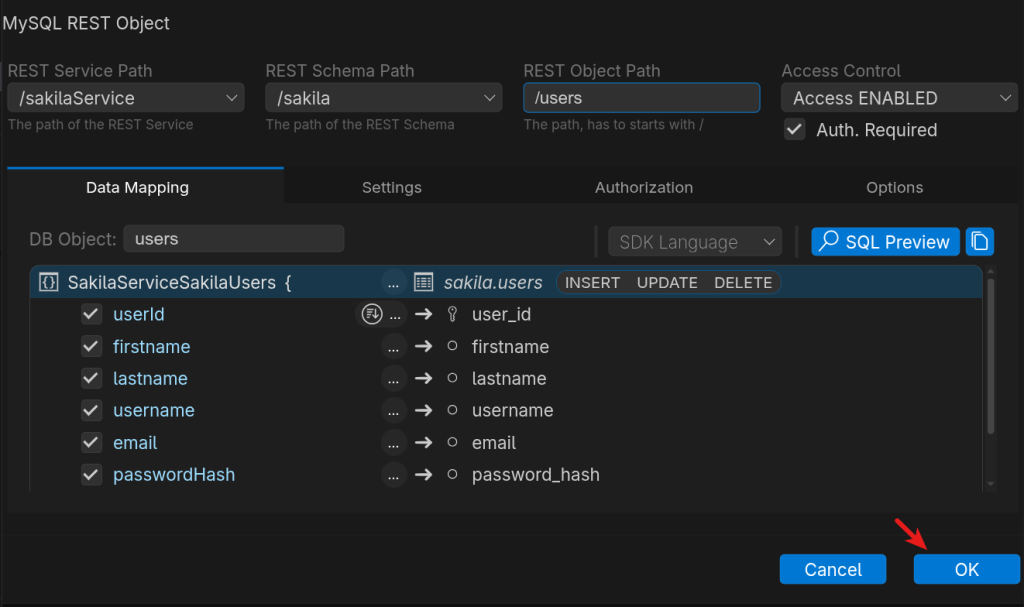Disable the lastname field checkbox
This screenshot has width=1024, height=607.
pos(92,379)
